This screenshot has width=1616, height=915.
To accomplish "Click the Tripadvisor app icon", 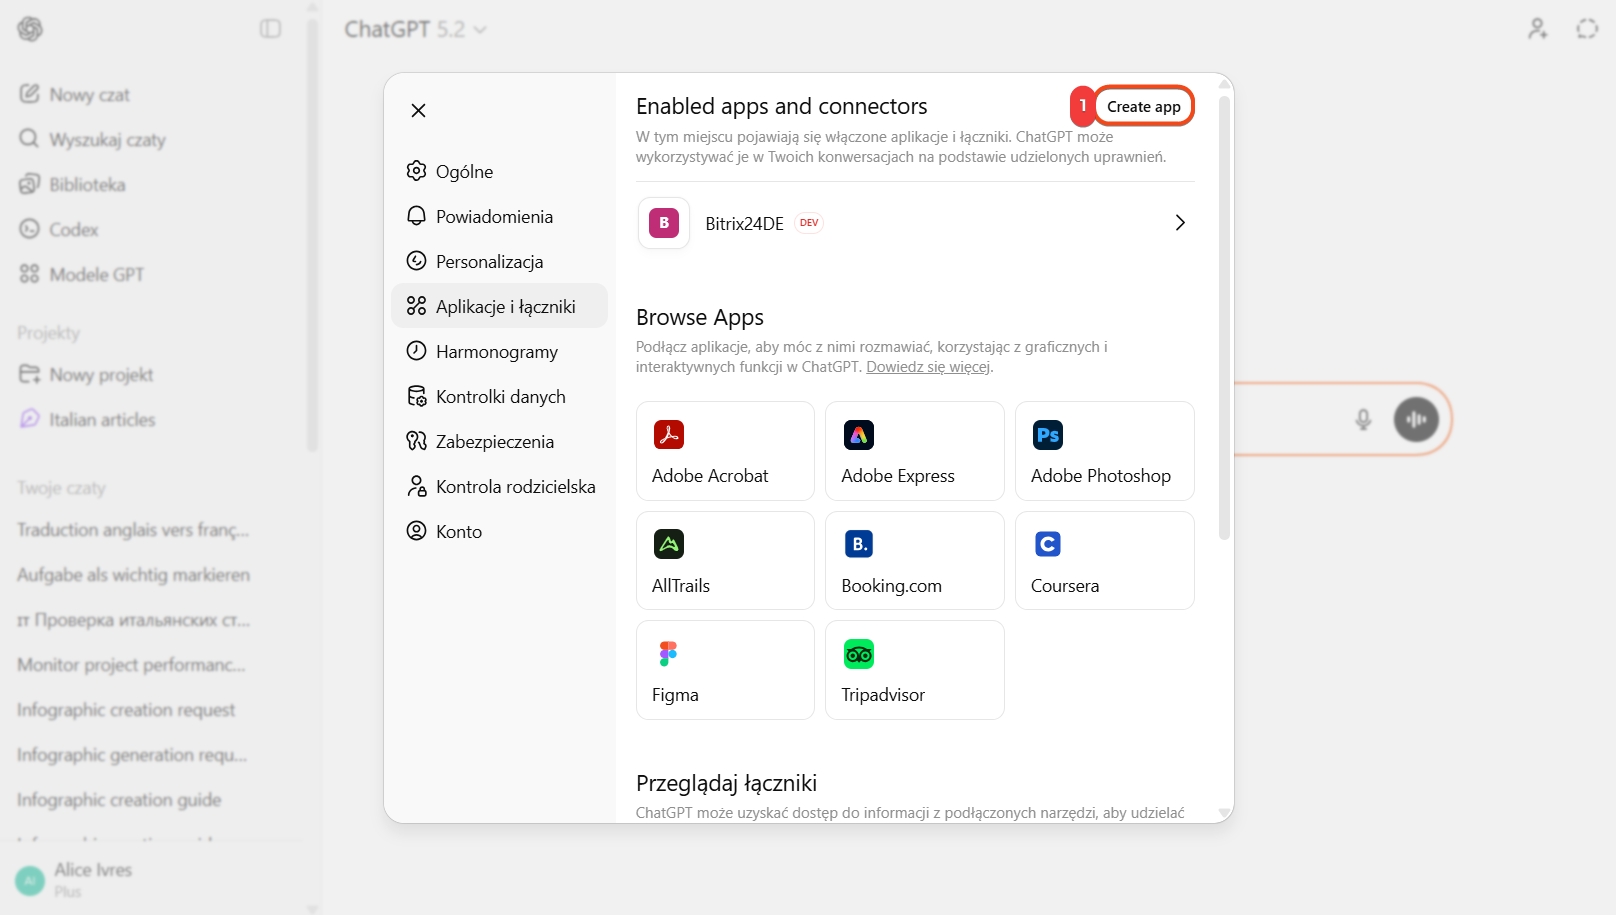I will point(859,654).
